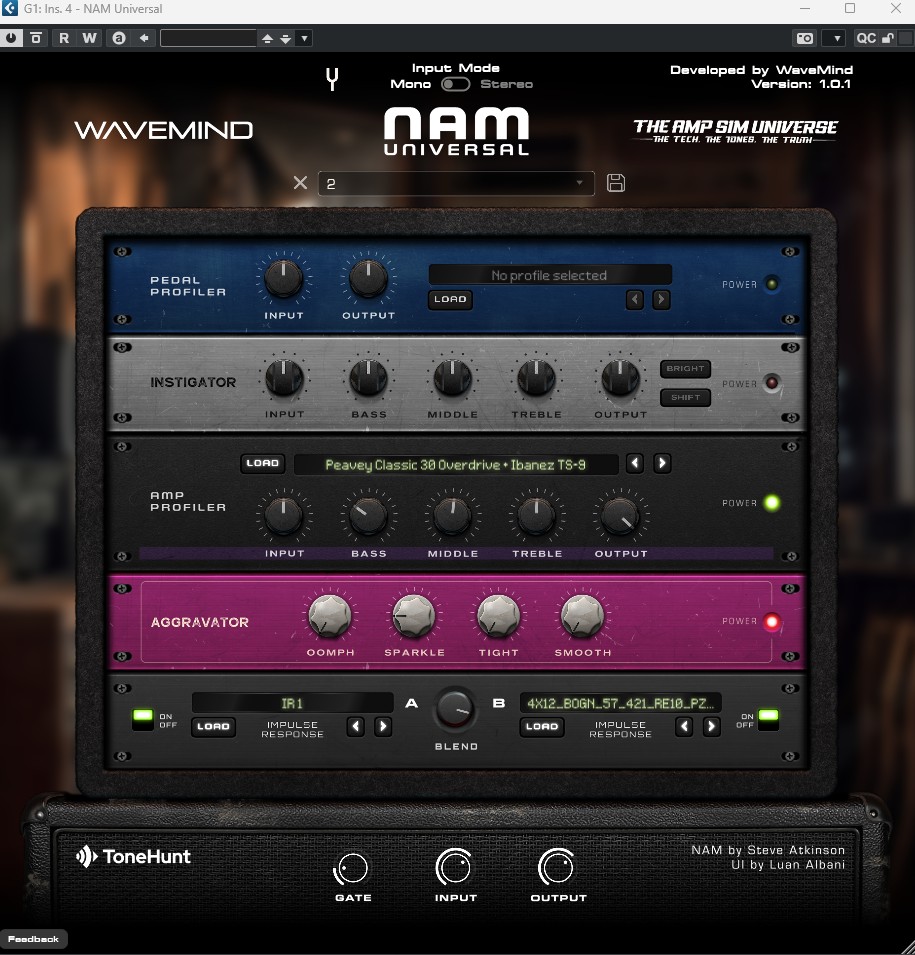Adjust Instigator INPUT knob
915x955 pixels.
tap(284, 378)
